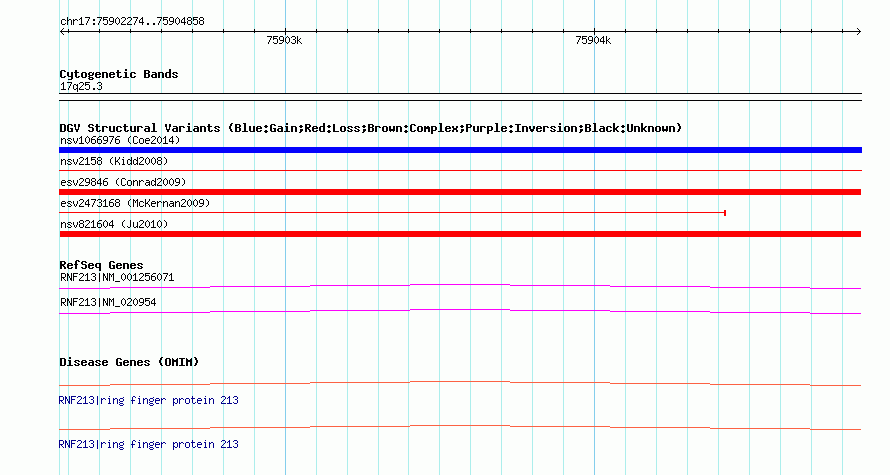890x475 pixels.
Task: Click the 75903k ruler tick label
Action: (x=284, y=40)
